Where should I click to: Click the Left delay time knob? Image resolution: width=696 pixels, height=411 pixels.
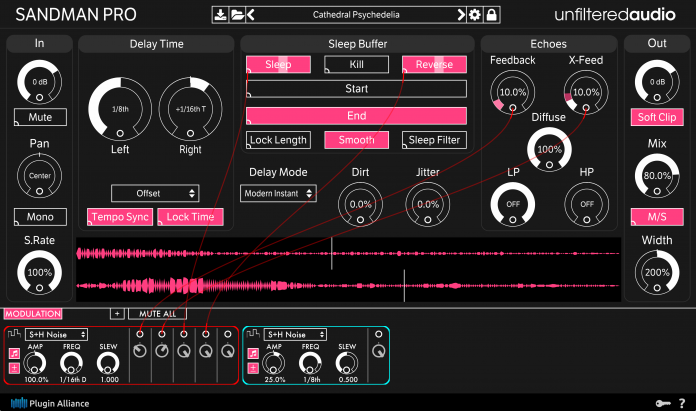[120, 109]
